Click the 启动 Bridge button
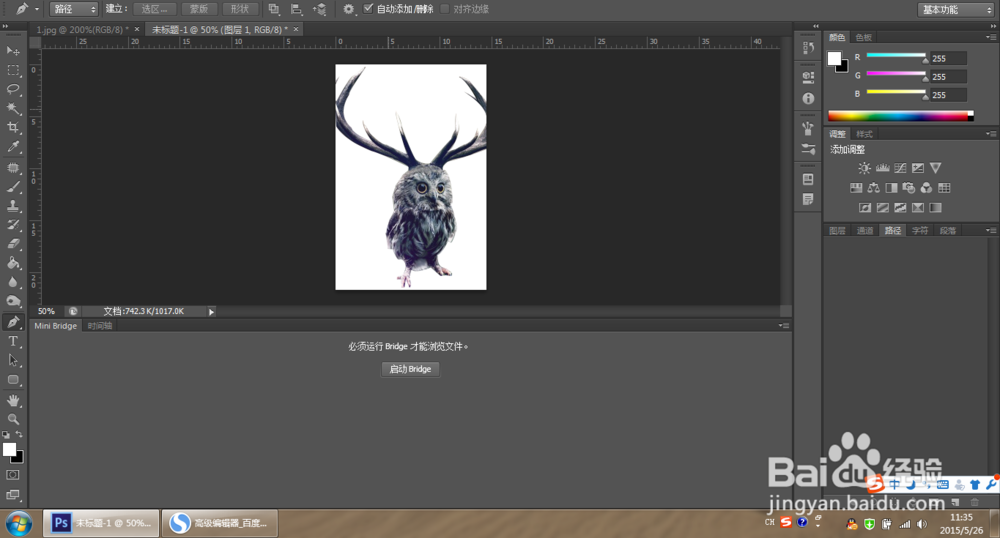The height and width of the screenshot is (538, 1000). [x=410, y=369]
